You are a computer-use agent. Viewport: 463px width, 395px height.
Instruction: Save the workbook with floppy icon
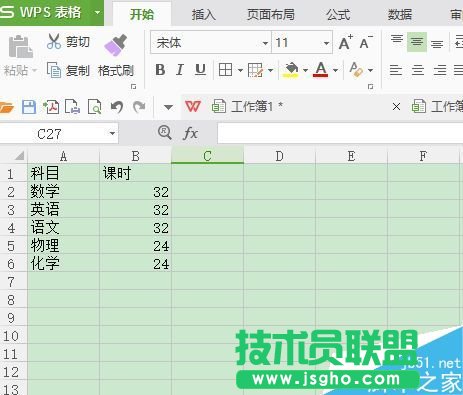[29, 107]
